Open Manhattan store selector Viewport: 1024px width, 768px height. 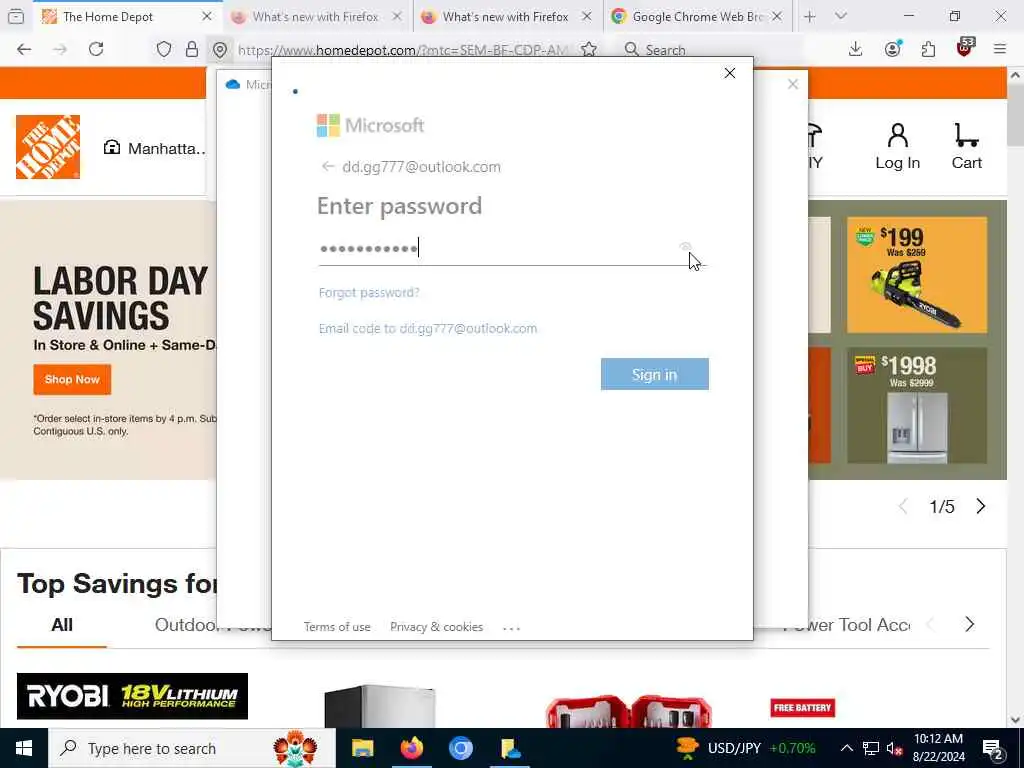point(155,148)
